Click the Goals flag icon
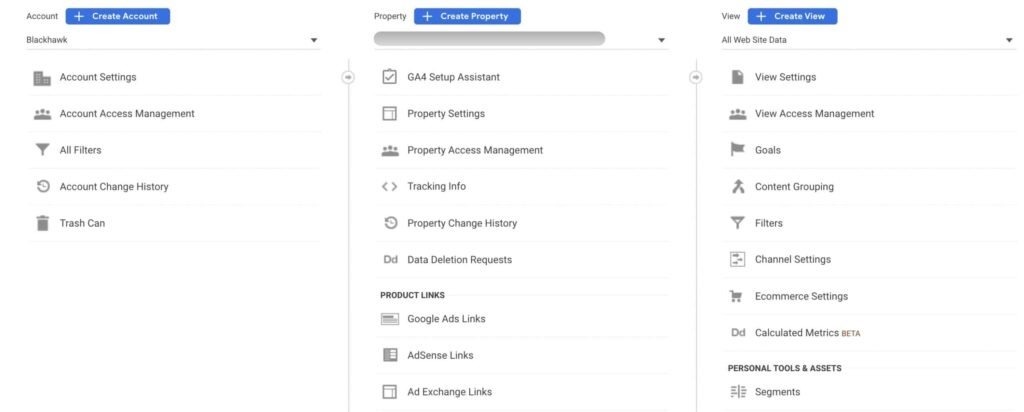Image resolution: width=1024 pixels, height=412 pixels. [x=737, y=150]
